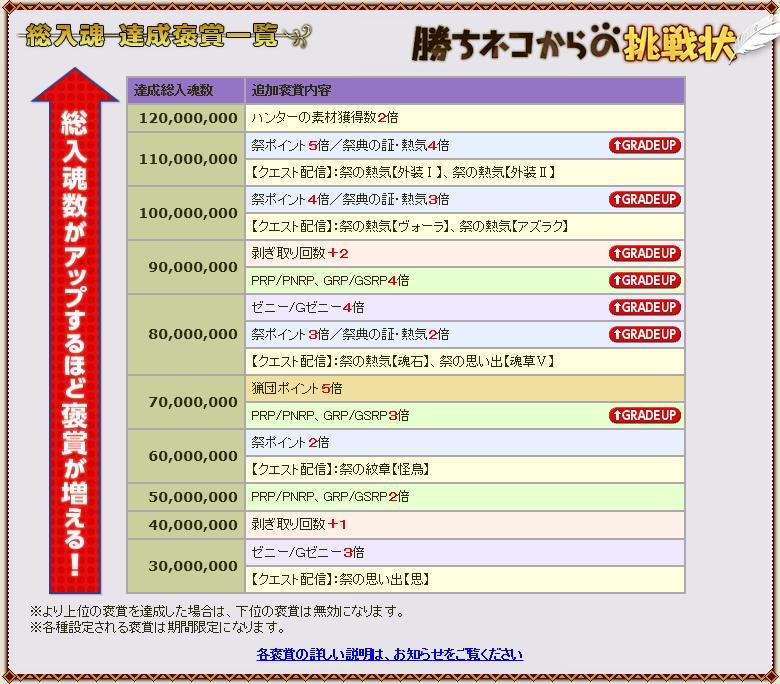The width and height of the screenshot is (780, 684).
Task: Click the 60,000,000 cell
Action: tap(186, 456)
